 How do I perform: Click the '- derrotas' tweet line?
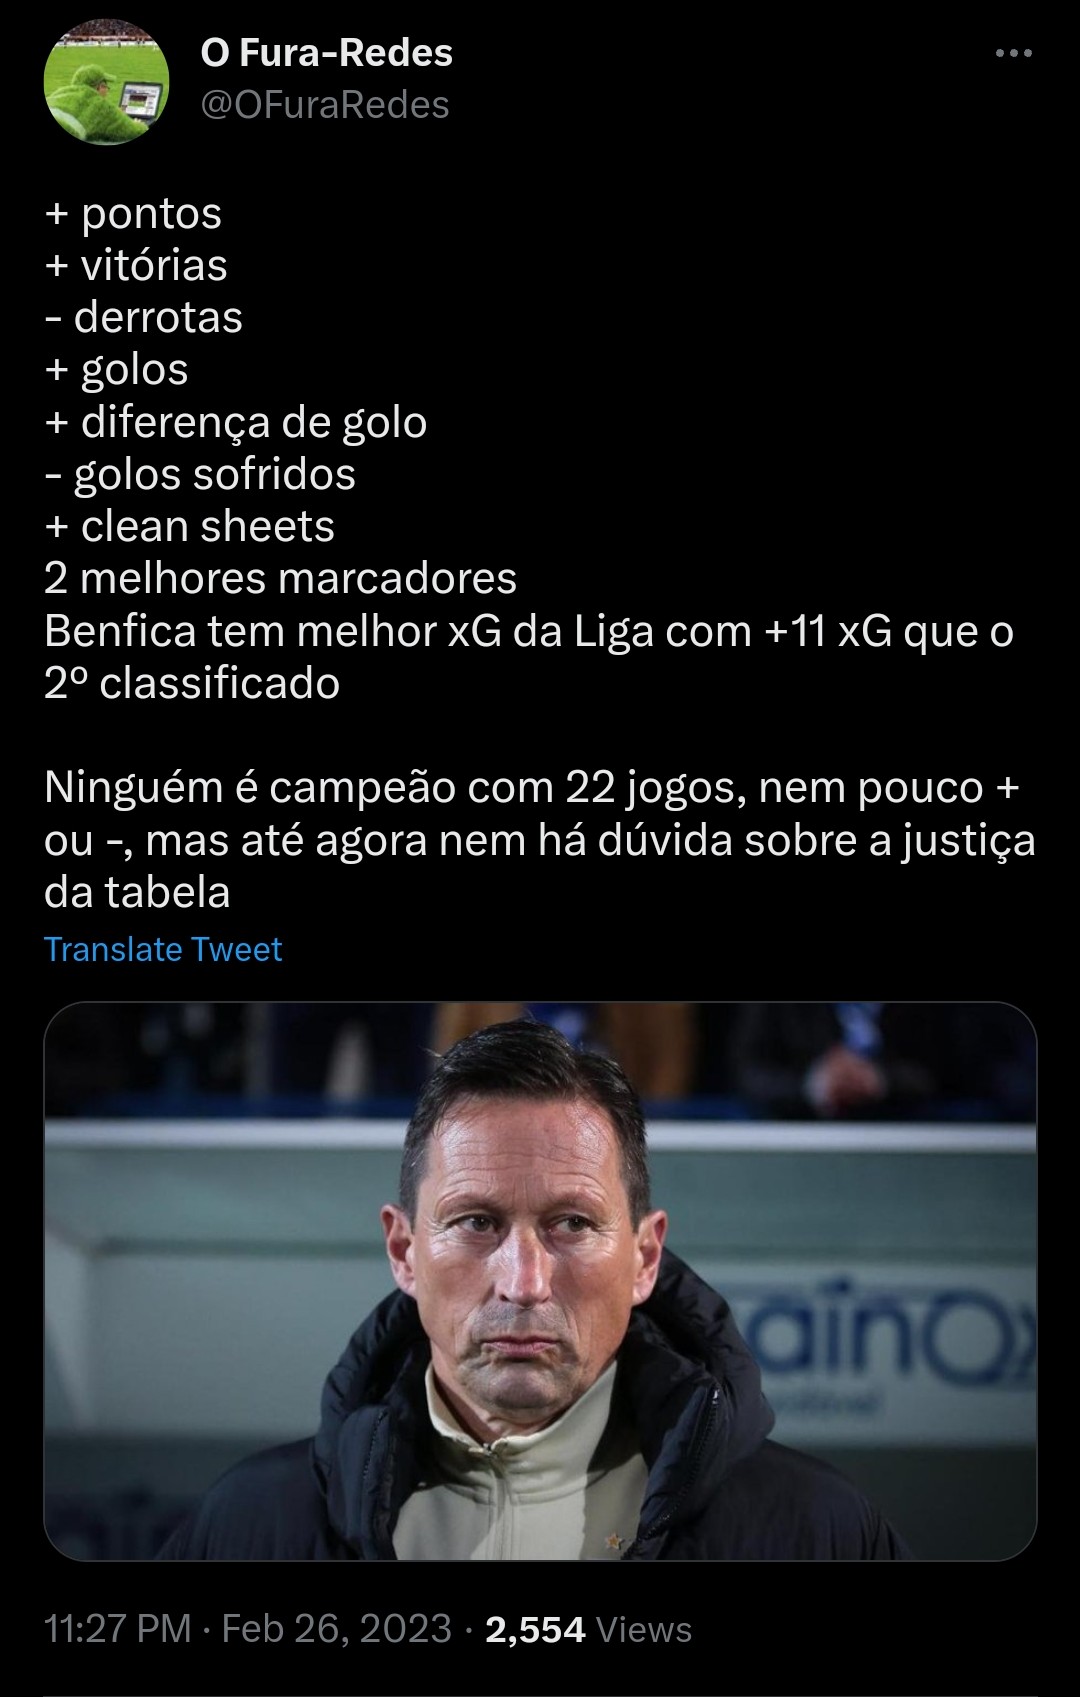pyautogui.click(x=143, y=318)
